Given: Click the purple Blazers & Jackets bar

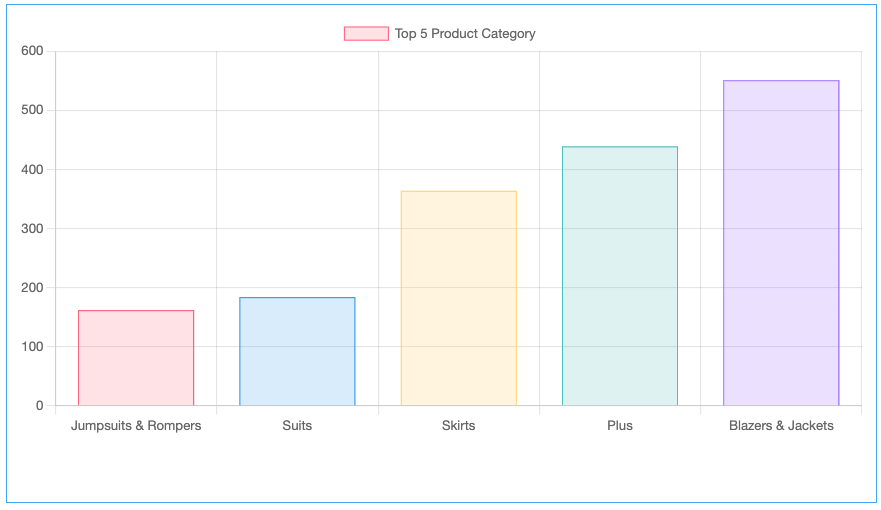Looking at the screenshot, I should click(781, 243).
